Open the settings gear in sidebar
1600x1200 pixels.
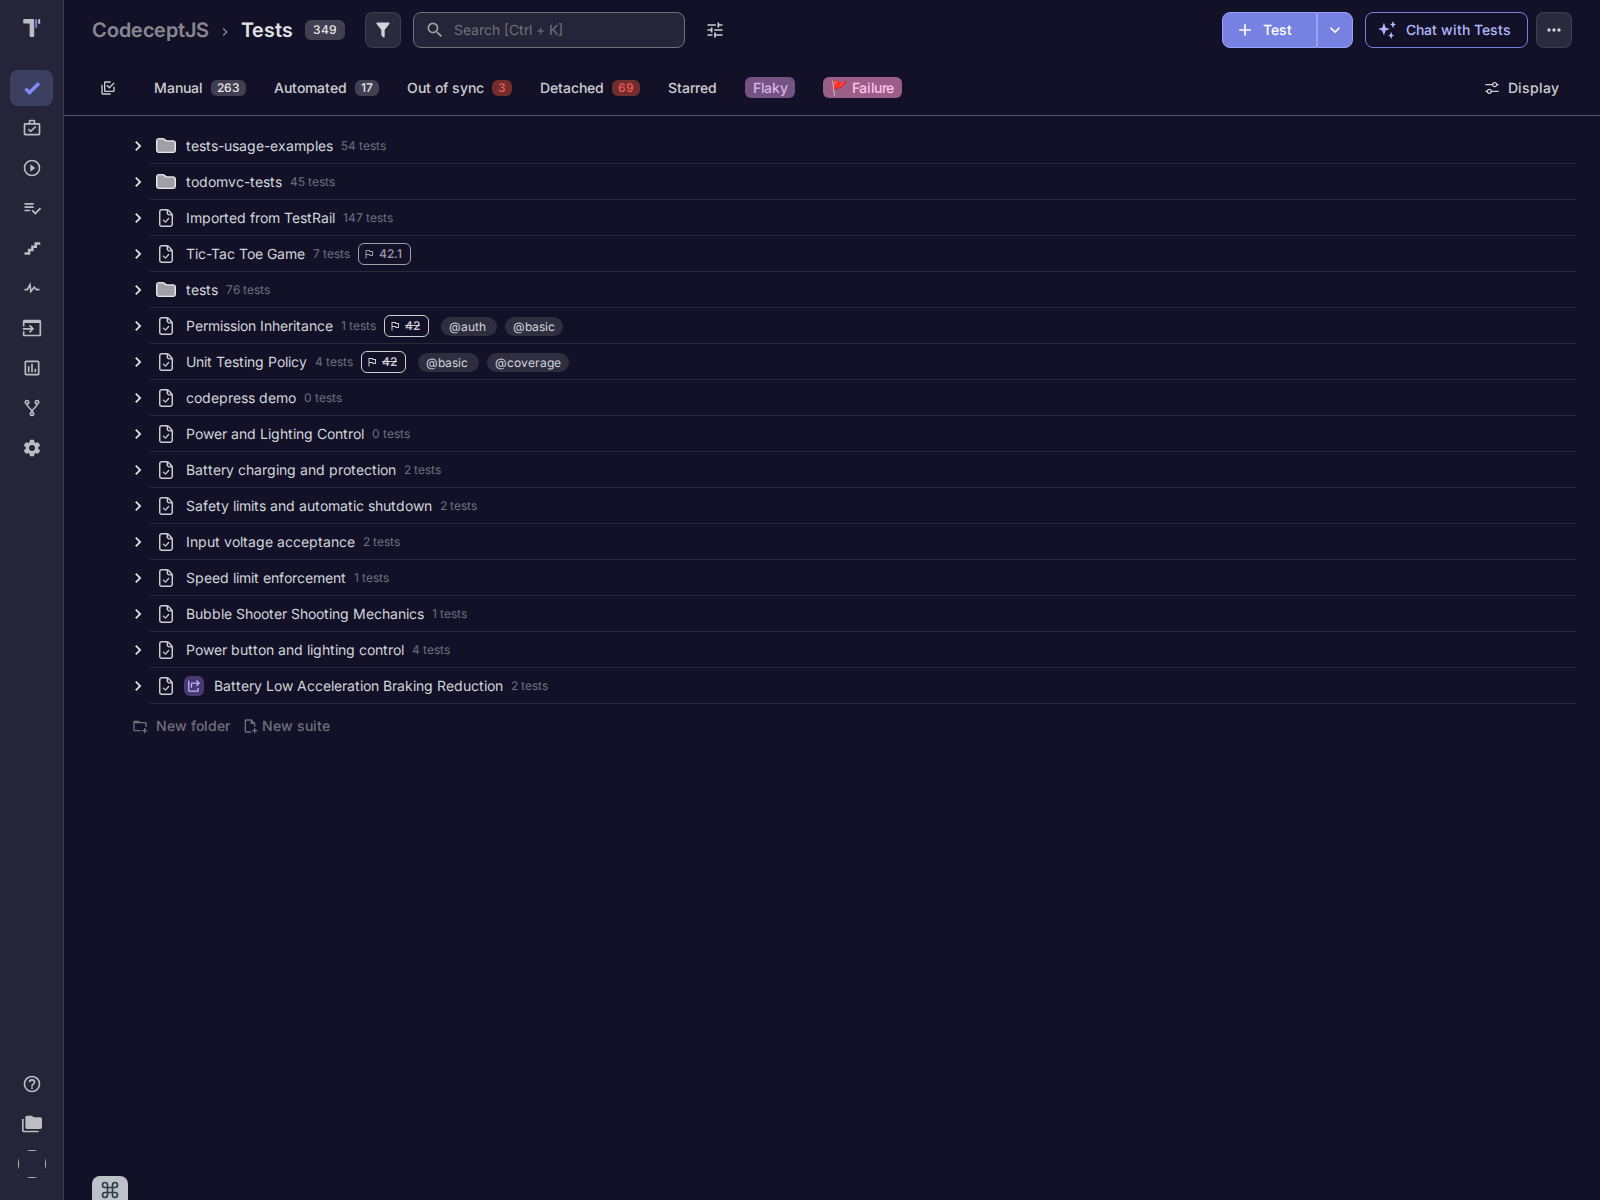point(32,448)
